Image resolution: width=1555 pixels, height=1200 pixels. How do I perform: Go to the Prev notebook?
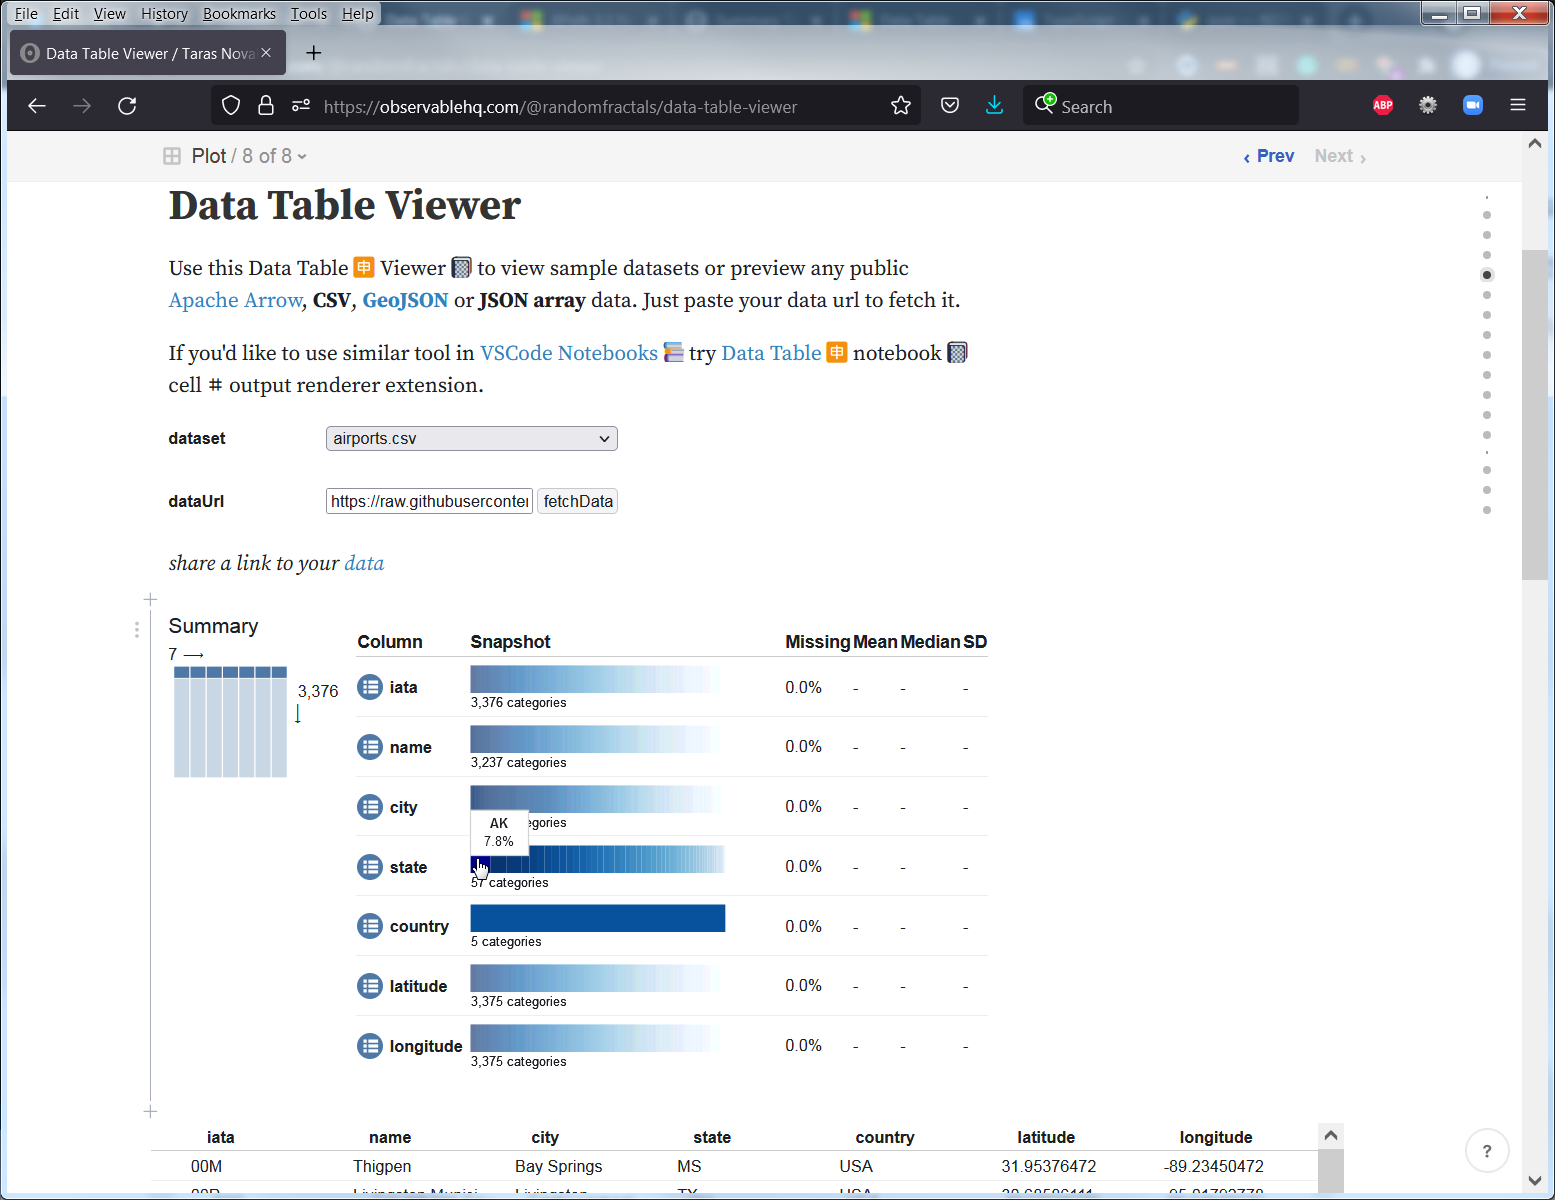click(1268, 156)
